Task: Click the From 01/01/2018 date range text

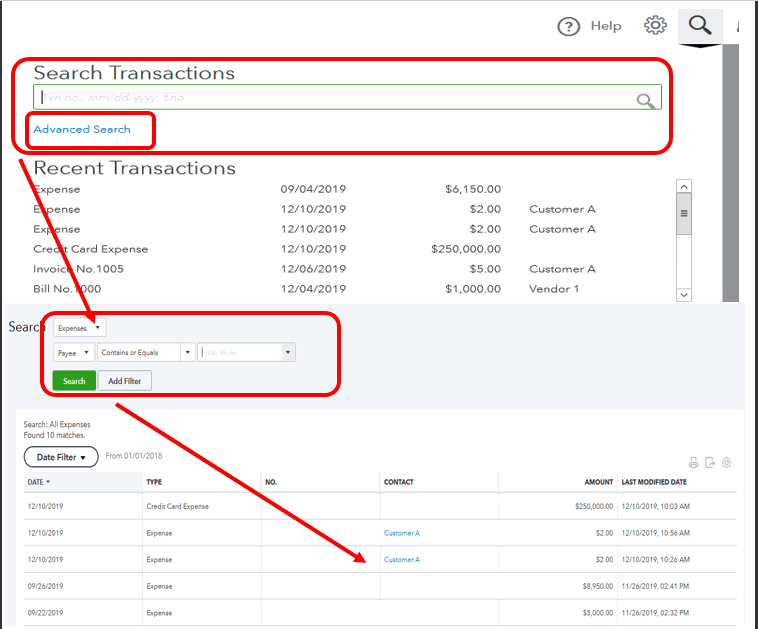Action: tap(134, 455)
